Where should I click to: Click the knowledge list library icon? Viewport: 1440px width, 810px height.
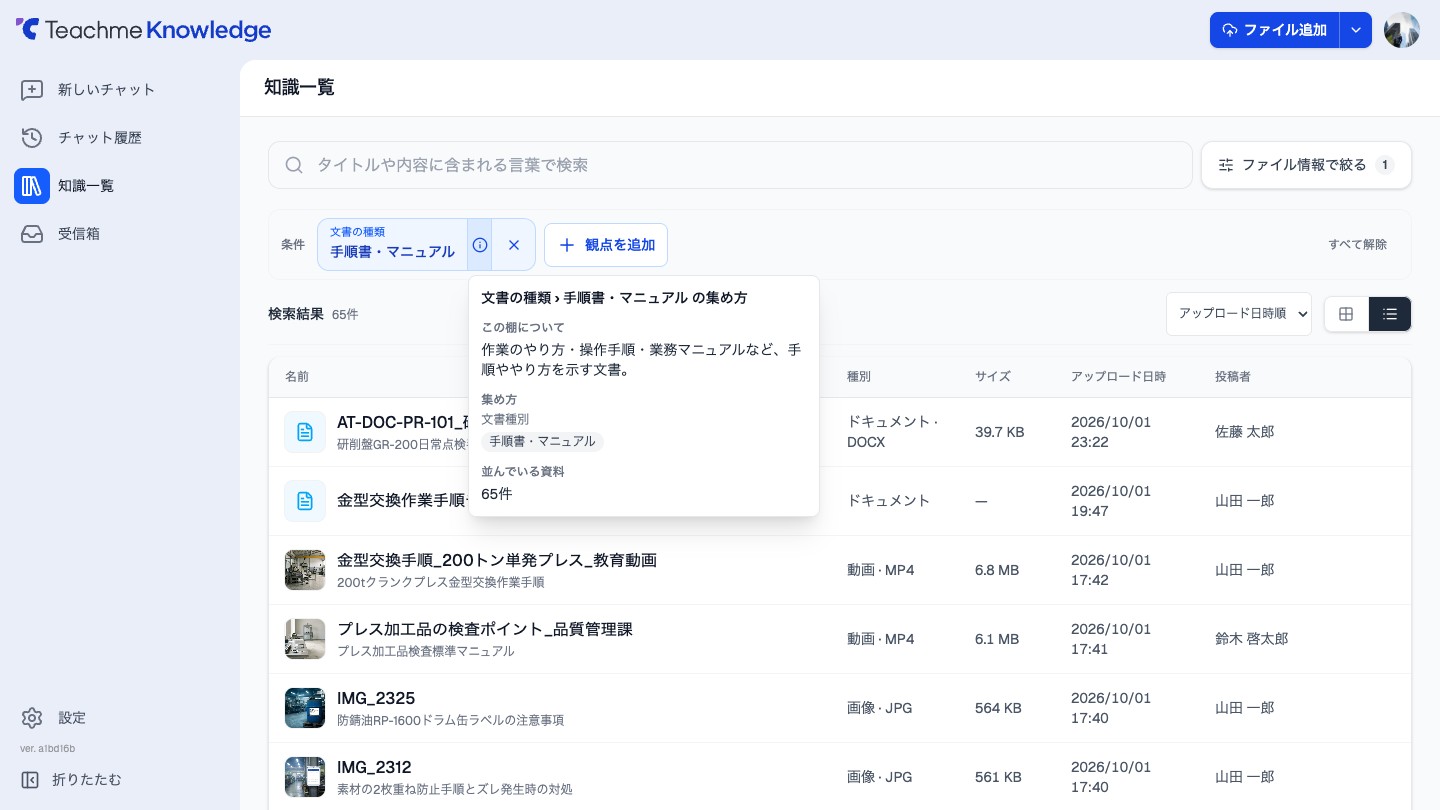point(32,186)
